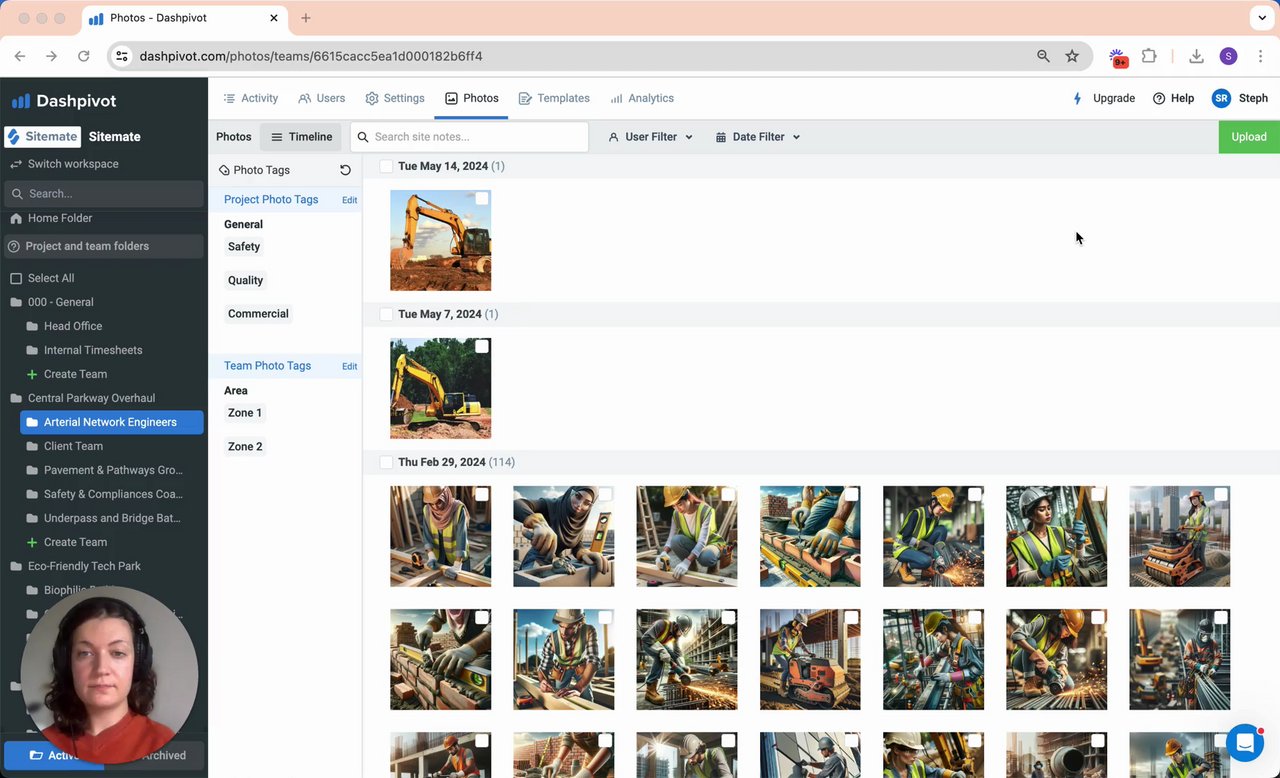
Task: Select the Underpass and Bridge team
Action: click(112, 518)
